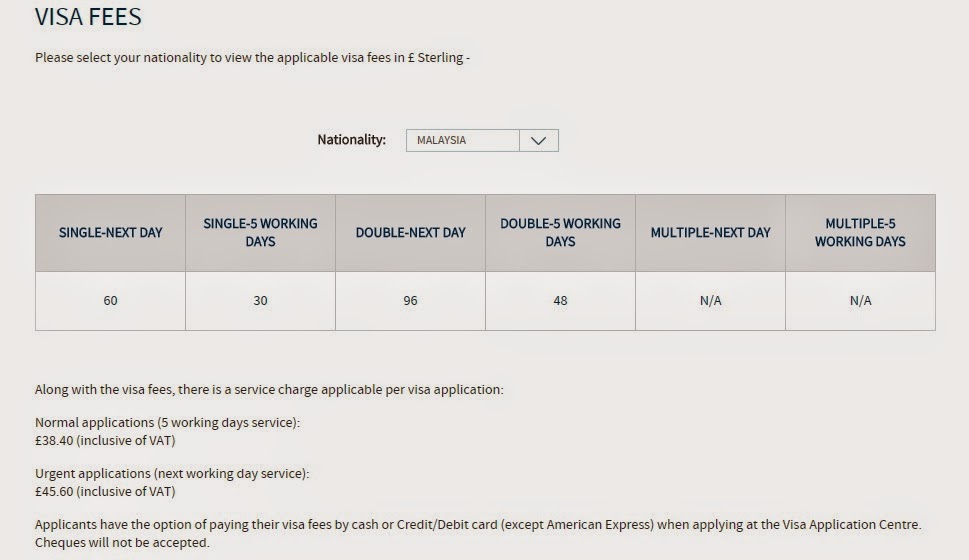The height and width of the screenshot is (560, 969).
Task: Click the DOUBLE-5 WORKING DAYS header
Action: click(561, 233)
